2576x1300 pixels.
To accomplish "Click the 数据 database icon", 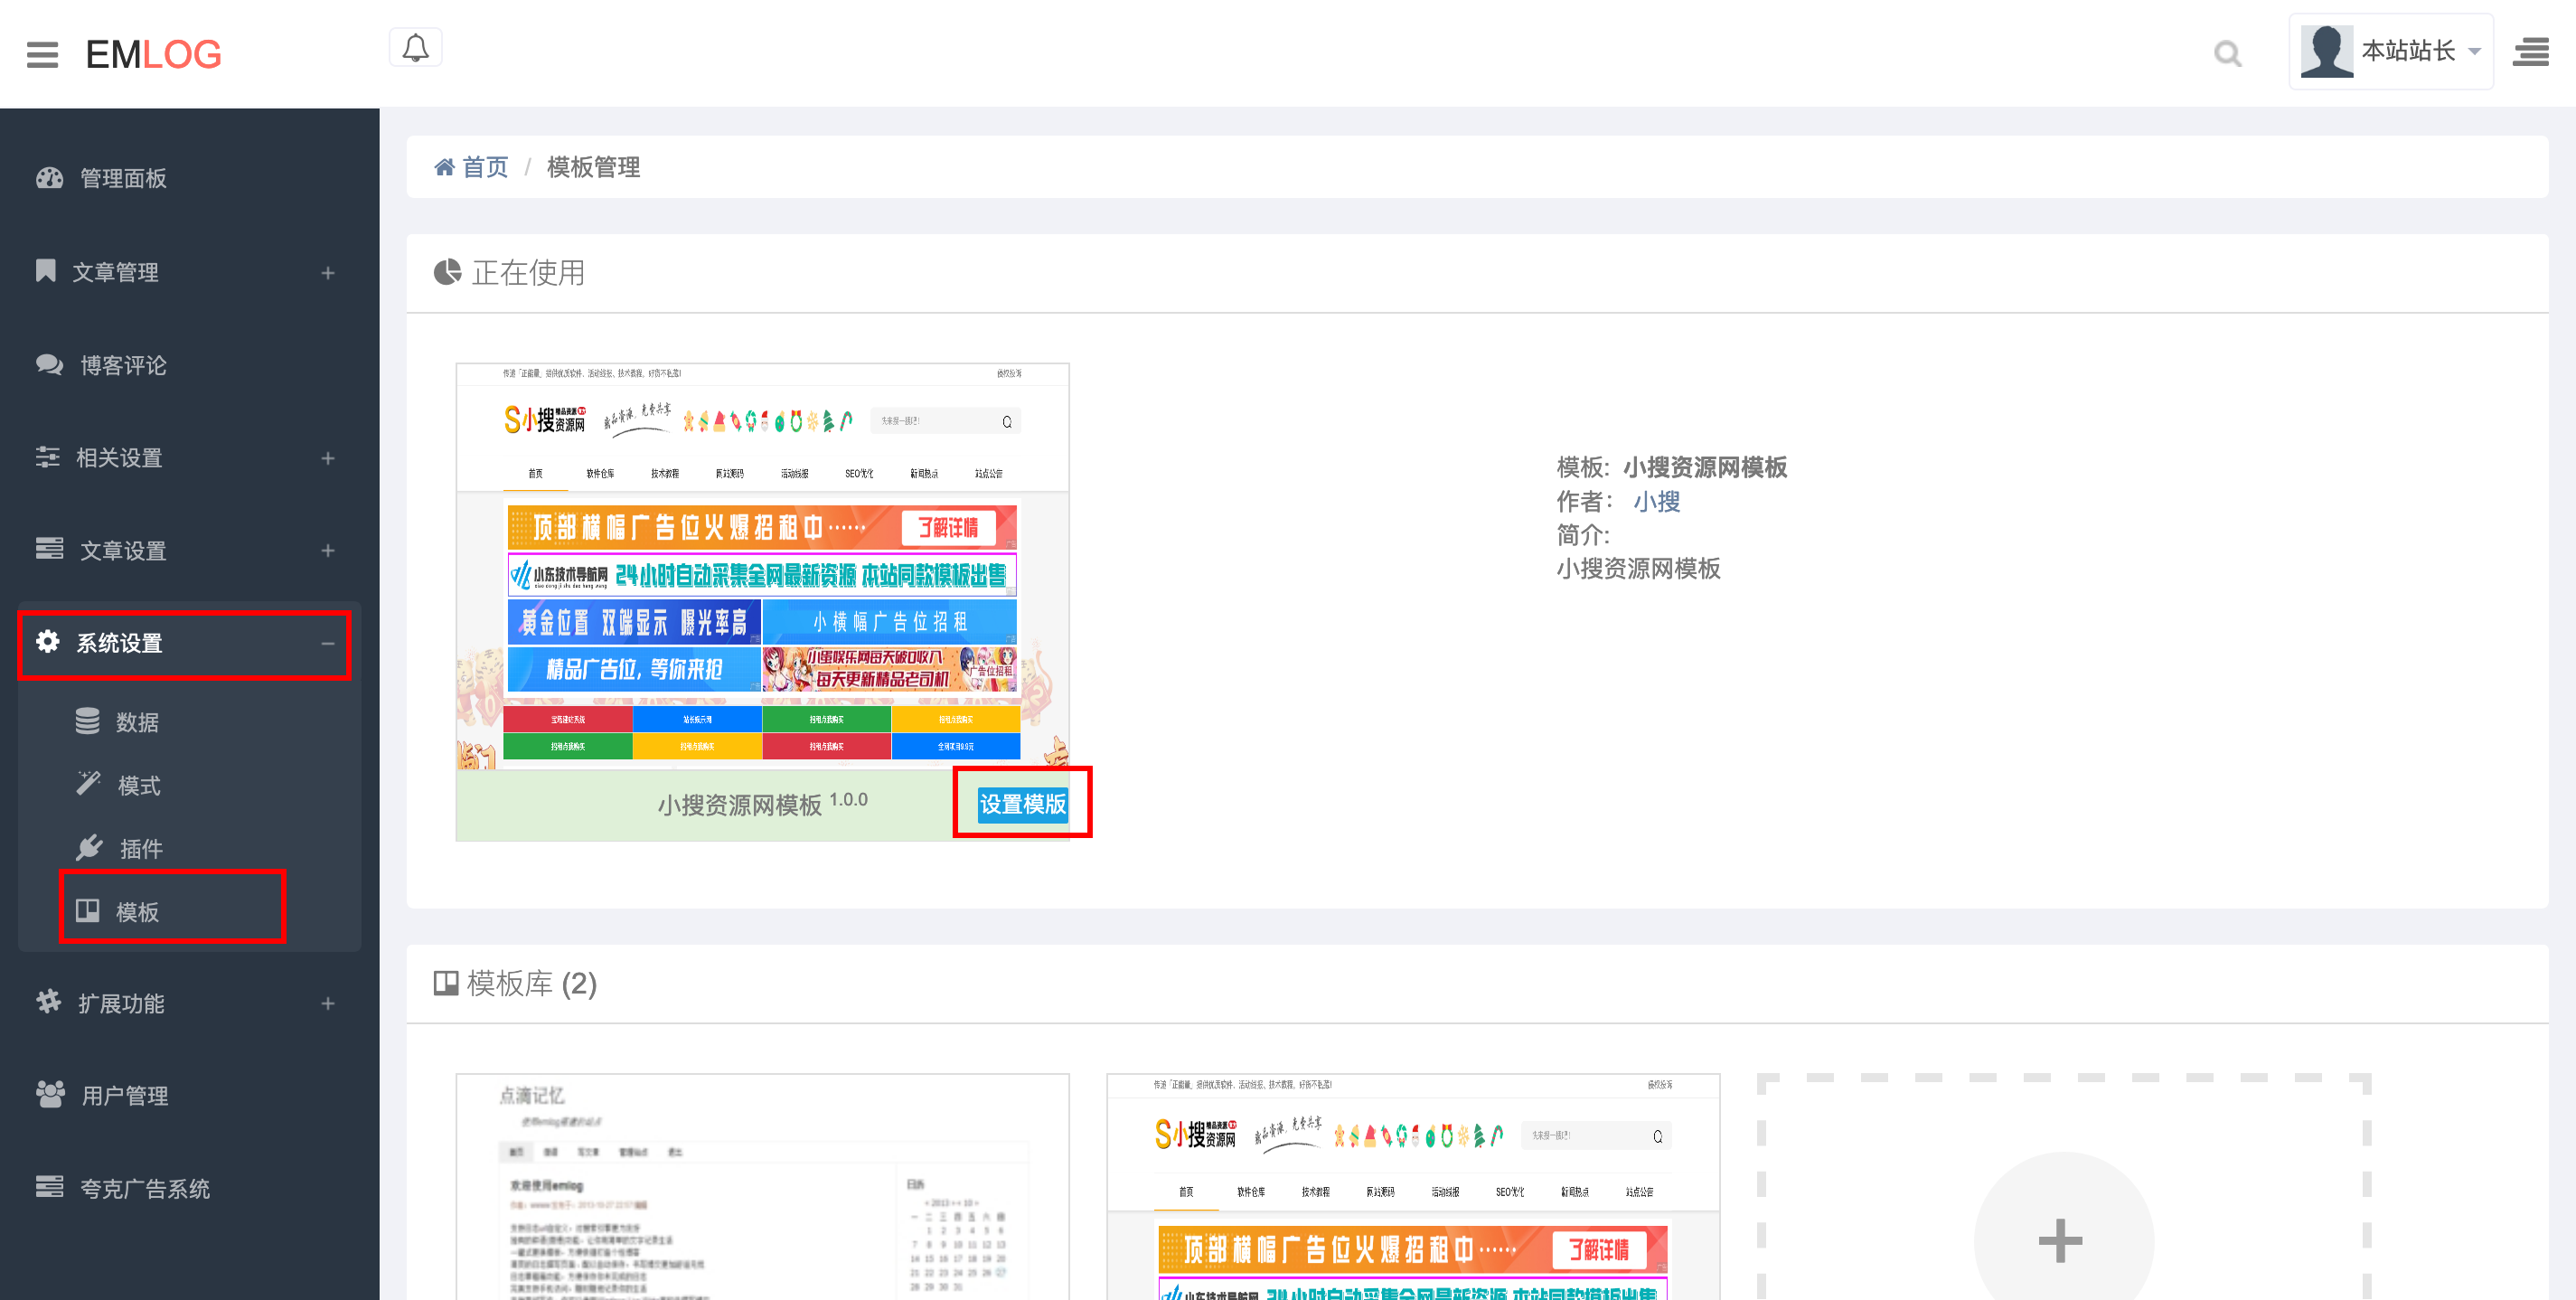I will tap(88, 721).
